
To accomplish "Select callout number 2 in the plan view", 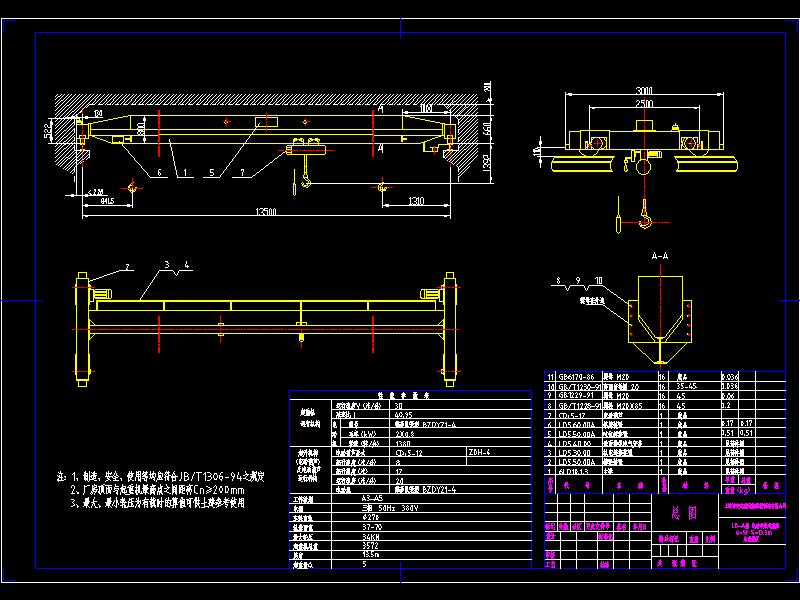I will [x=127, y=266].
